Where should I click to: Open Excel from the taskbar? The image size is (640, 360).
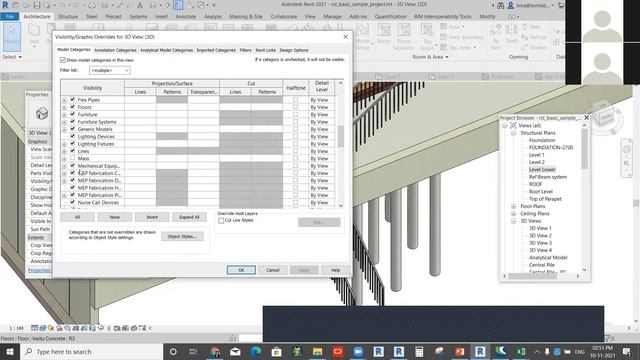click(521, 351)
